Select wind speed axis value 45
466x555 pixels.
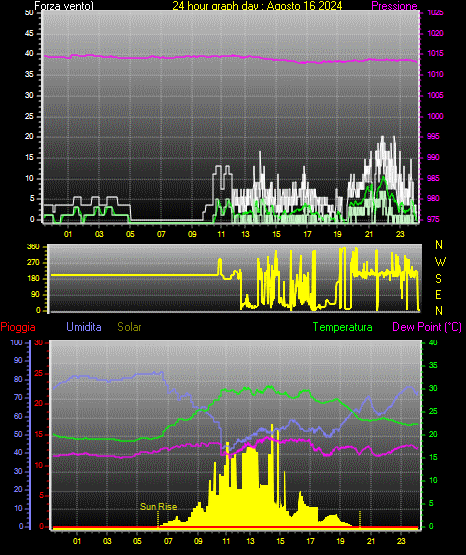point(29,33)
